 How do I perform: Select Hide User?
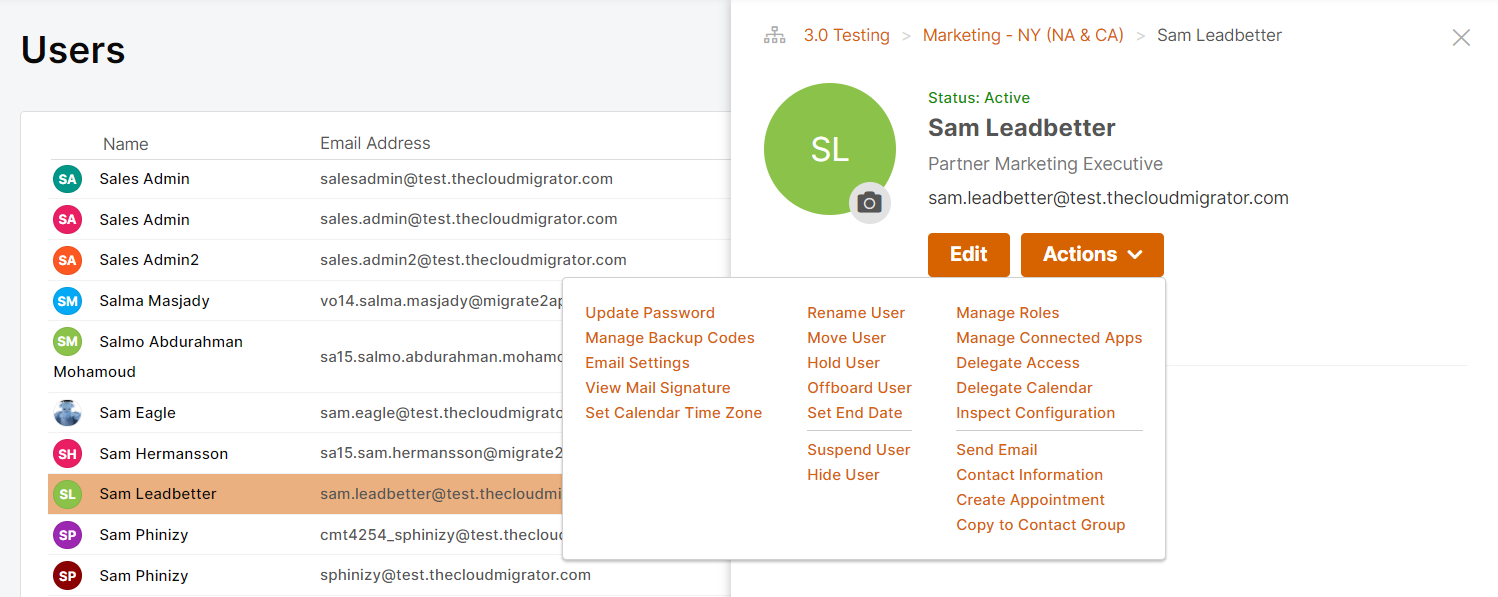click(843, 475)
